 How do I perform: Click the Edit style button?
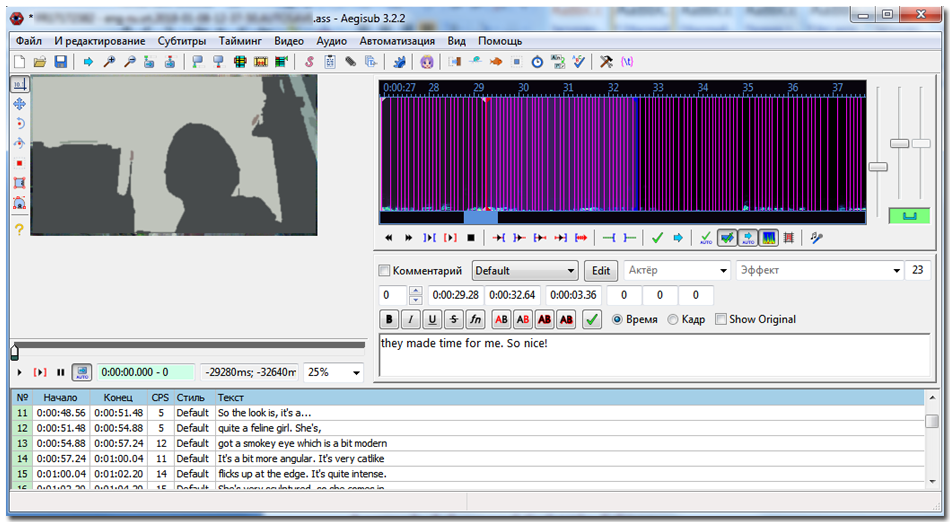pos(600,271)
